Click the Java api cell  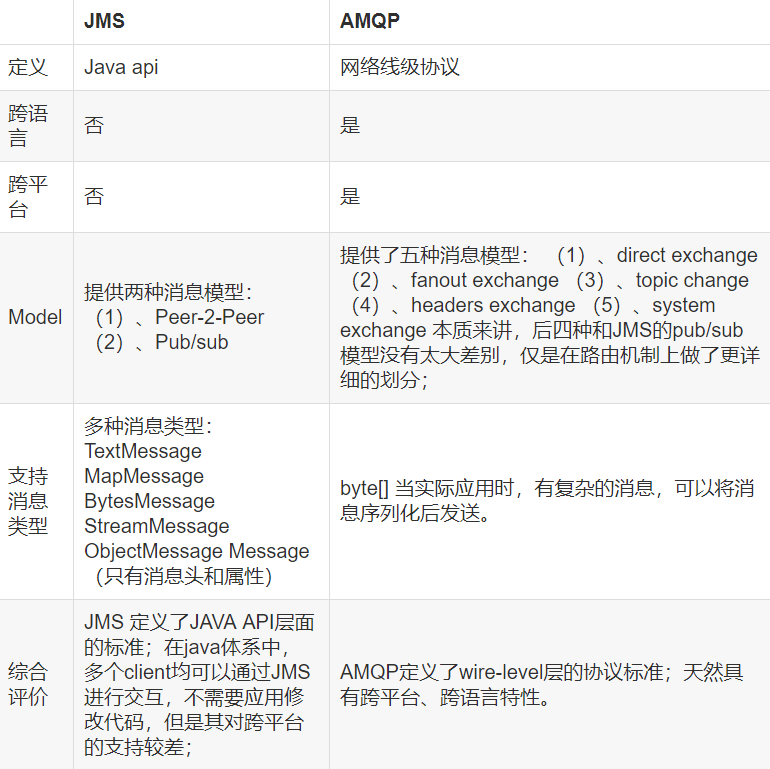click(121, 67)
